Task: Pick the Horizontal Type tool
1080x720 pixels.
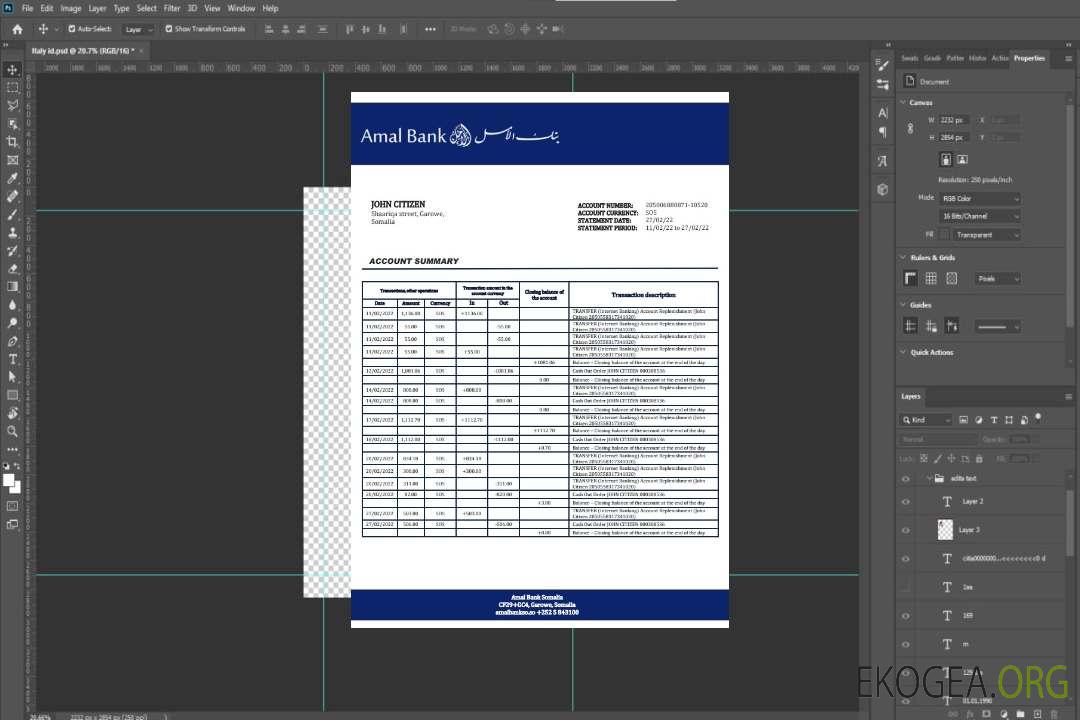Action: pos(12,359)
